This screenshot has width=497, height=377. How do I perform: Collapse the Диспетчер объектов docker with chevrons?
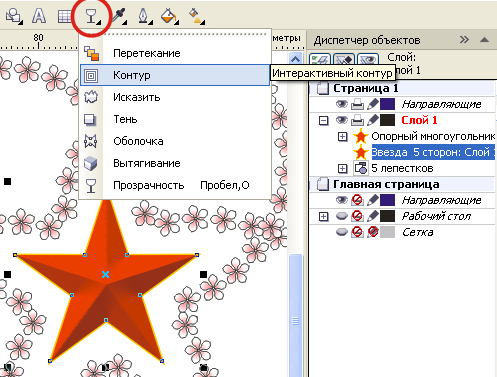click(x=464, y=40)
